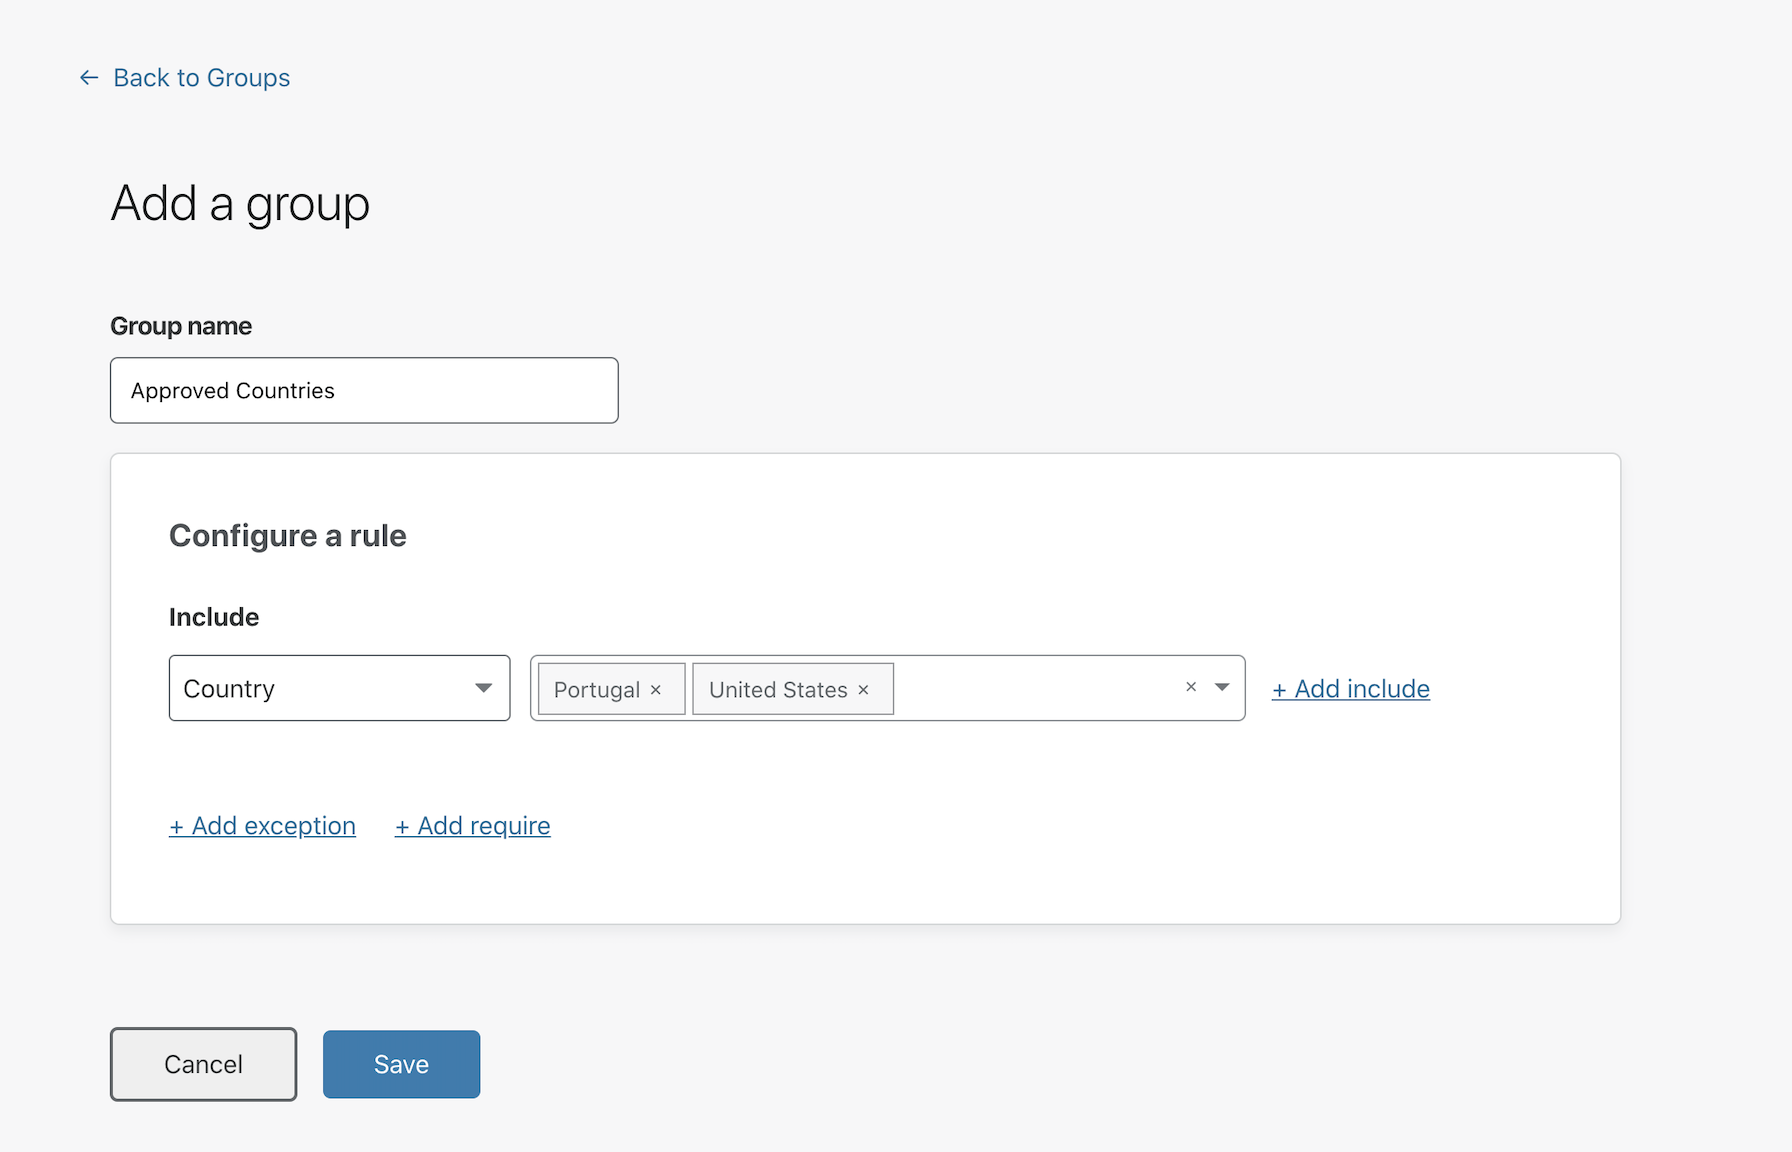Save the new group
1792x1152 pixels.
coord(401,1064)
